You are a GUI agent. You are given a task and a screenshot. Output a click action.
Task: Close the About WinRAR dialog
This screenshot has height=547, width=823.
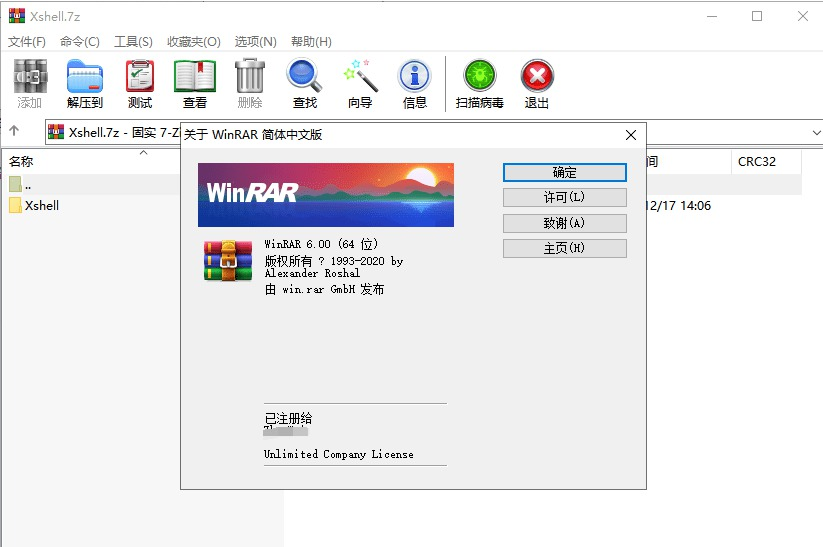tap(631, 135)
